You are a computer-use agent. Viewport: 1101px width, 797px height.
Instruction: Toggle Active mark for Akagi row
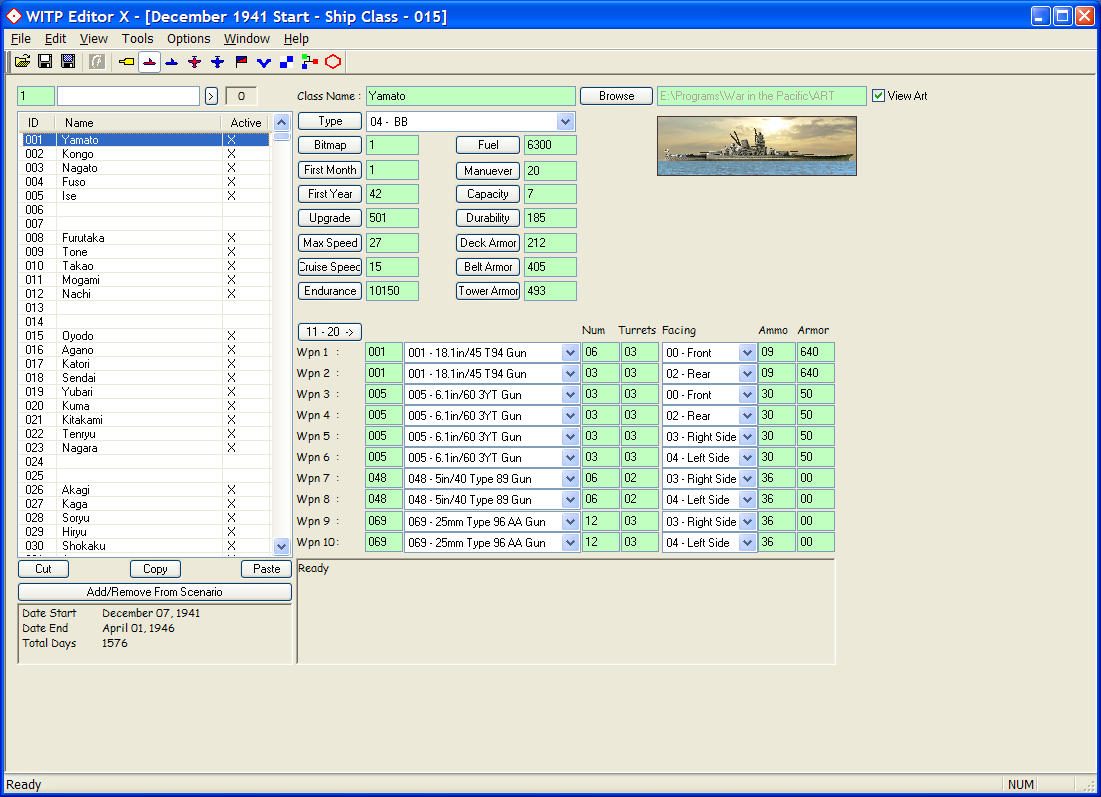(231, 489)
